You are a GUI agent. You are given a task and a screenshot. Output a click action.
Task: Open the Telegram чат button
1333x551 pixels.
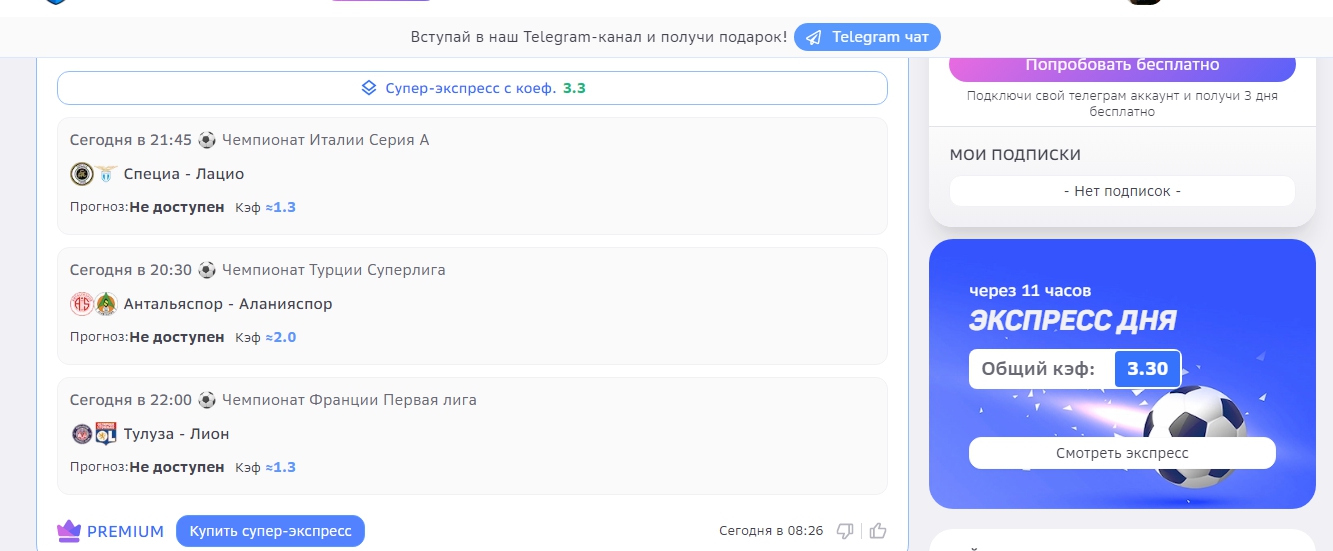(867, 37)
